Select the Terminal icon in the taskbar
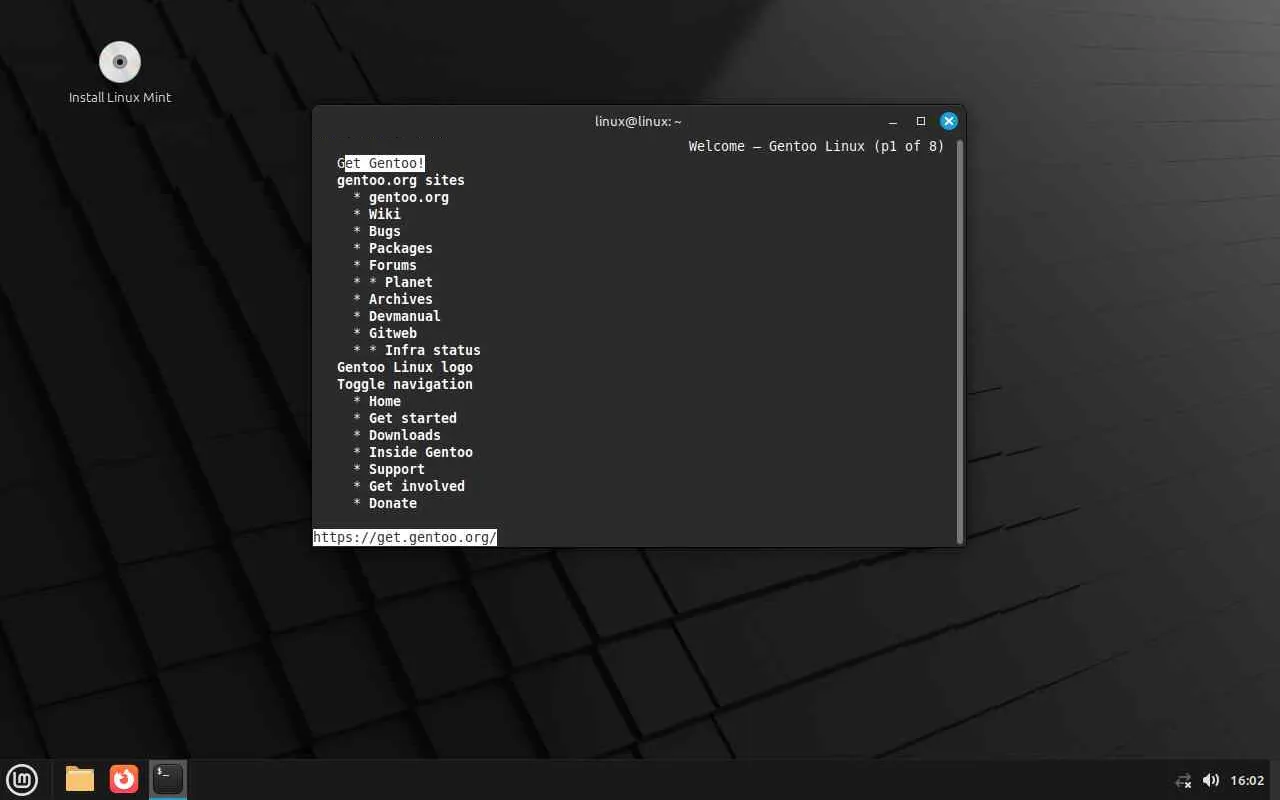The image size is (1280, 800). 168,779
